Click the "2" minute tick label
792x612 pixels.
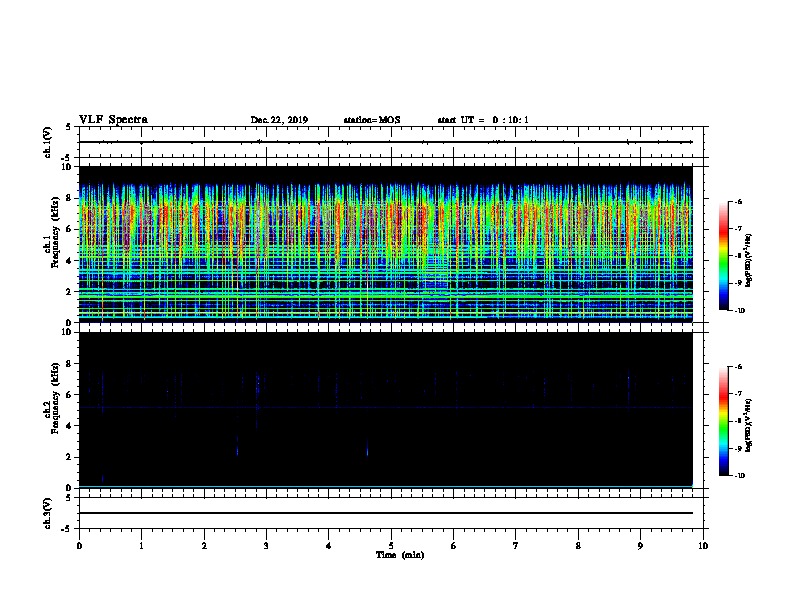204,546
